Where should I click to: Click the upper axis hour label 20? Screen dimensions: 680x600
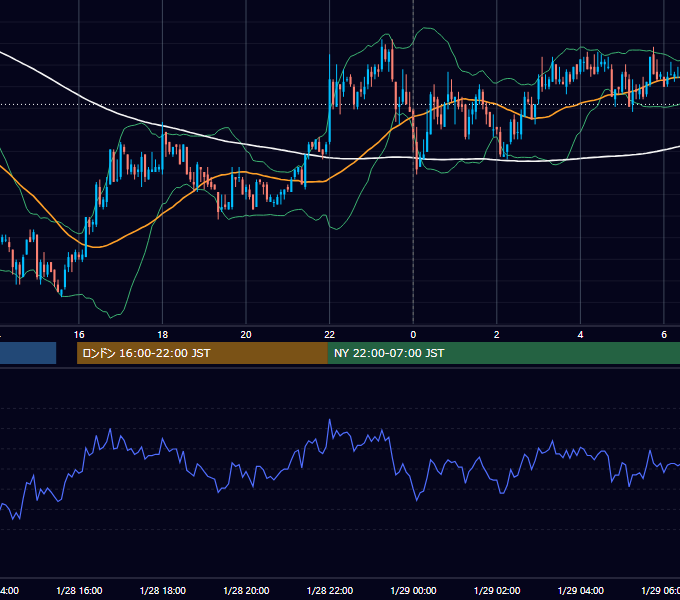tap(246, 335)
